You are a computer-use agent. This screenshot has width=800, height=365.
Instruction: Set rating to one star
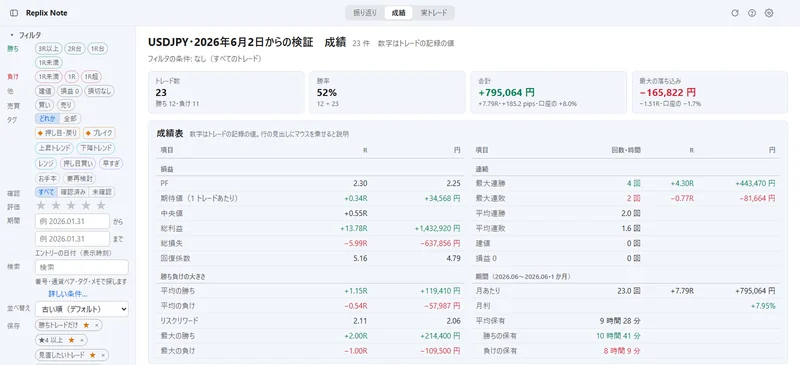coord(41,205)
